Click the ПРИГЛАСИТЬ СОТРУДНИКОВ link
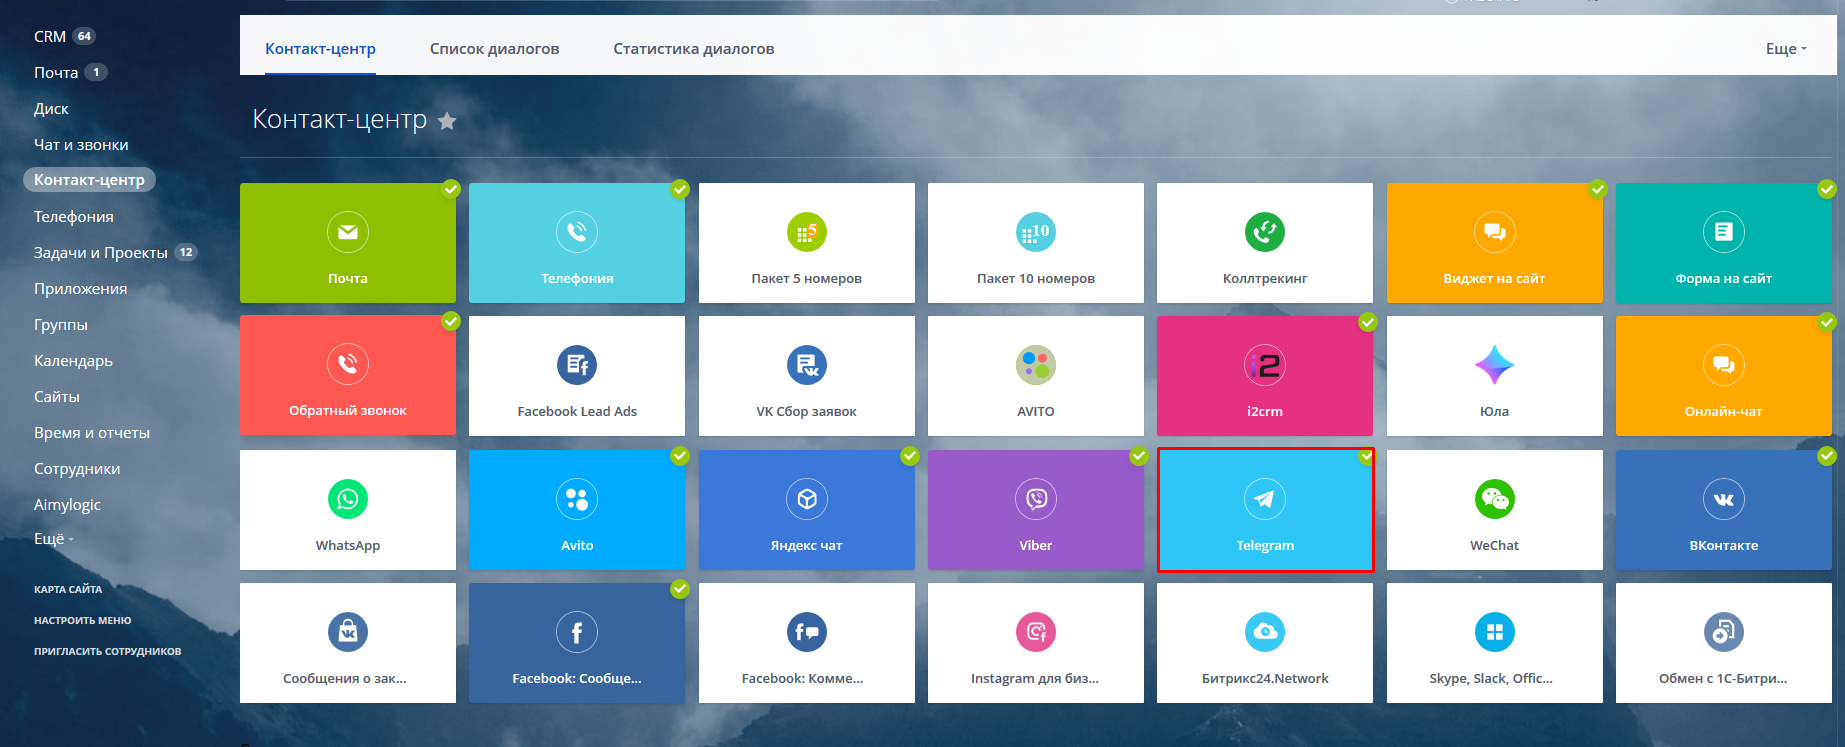Image resolution: width=1845 pixels, height=747 pixels. click(x=108, y=652)
